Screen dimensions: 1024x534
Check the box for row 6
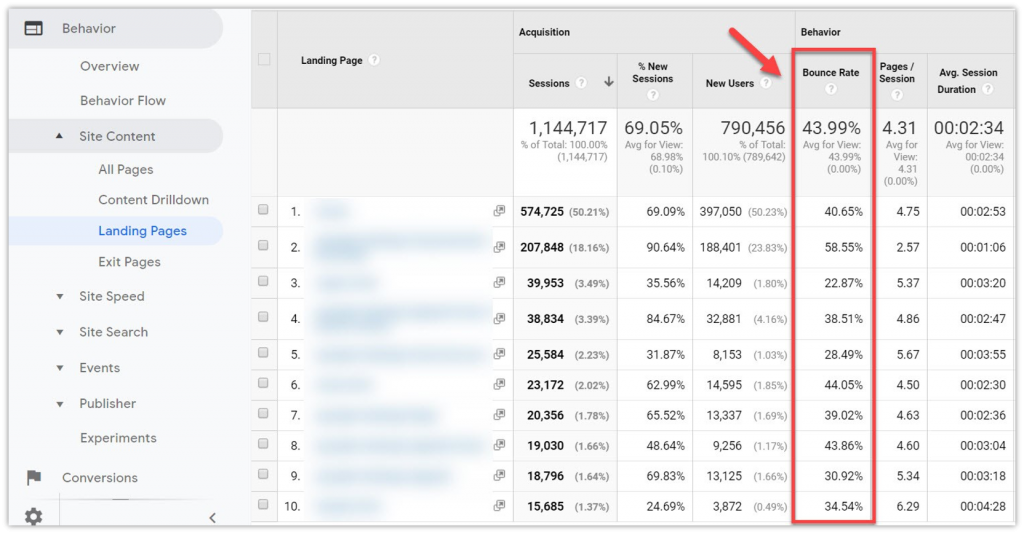(263, 383)
